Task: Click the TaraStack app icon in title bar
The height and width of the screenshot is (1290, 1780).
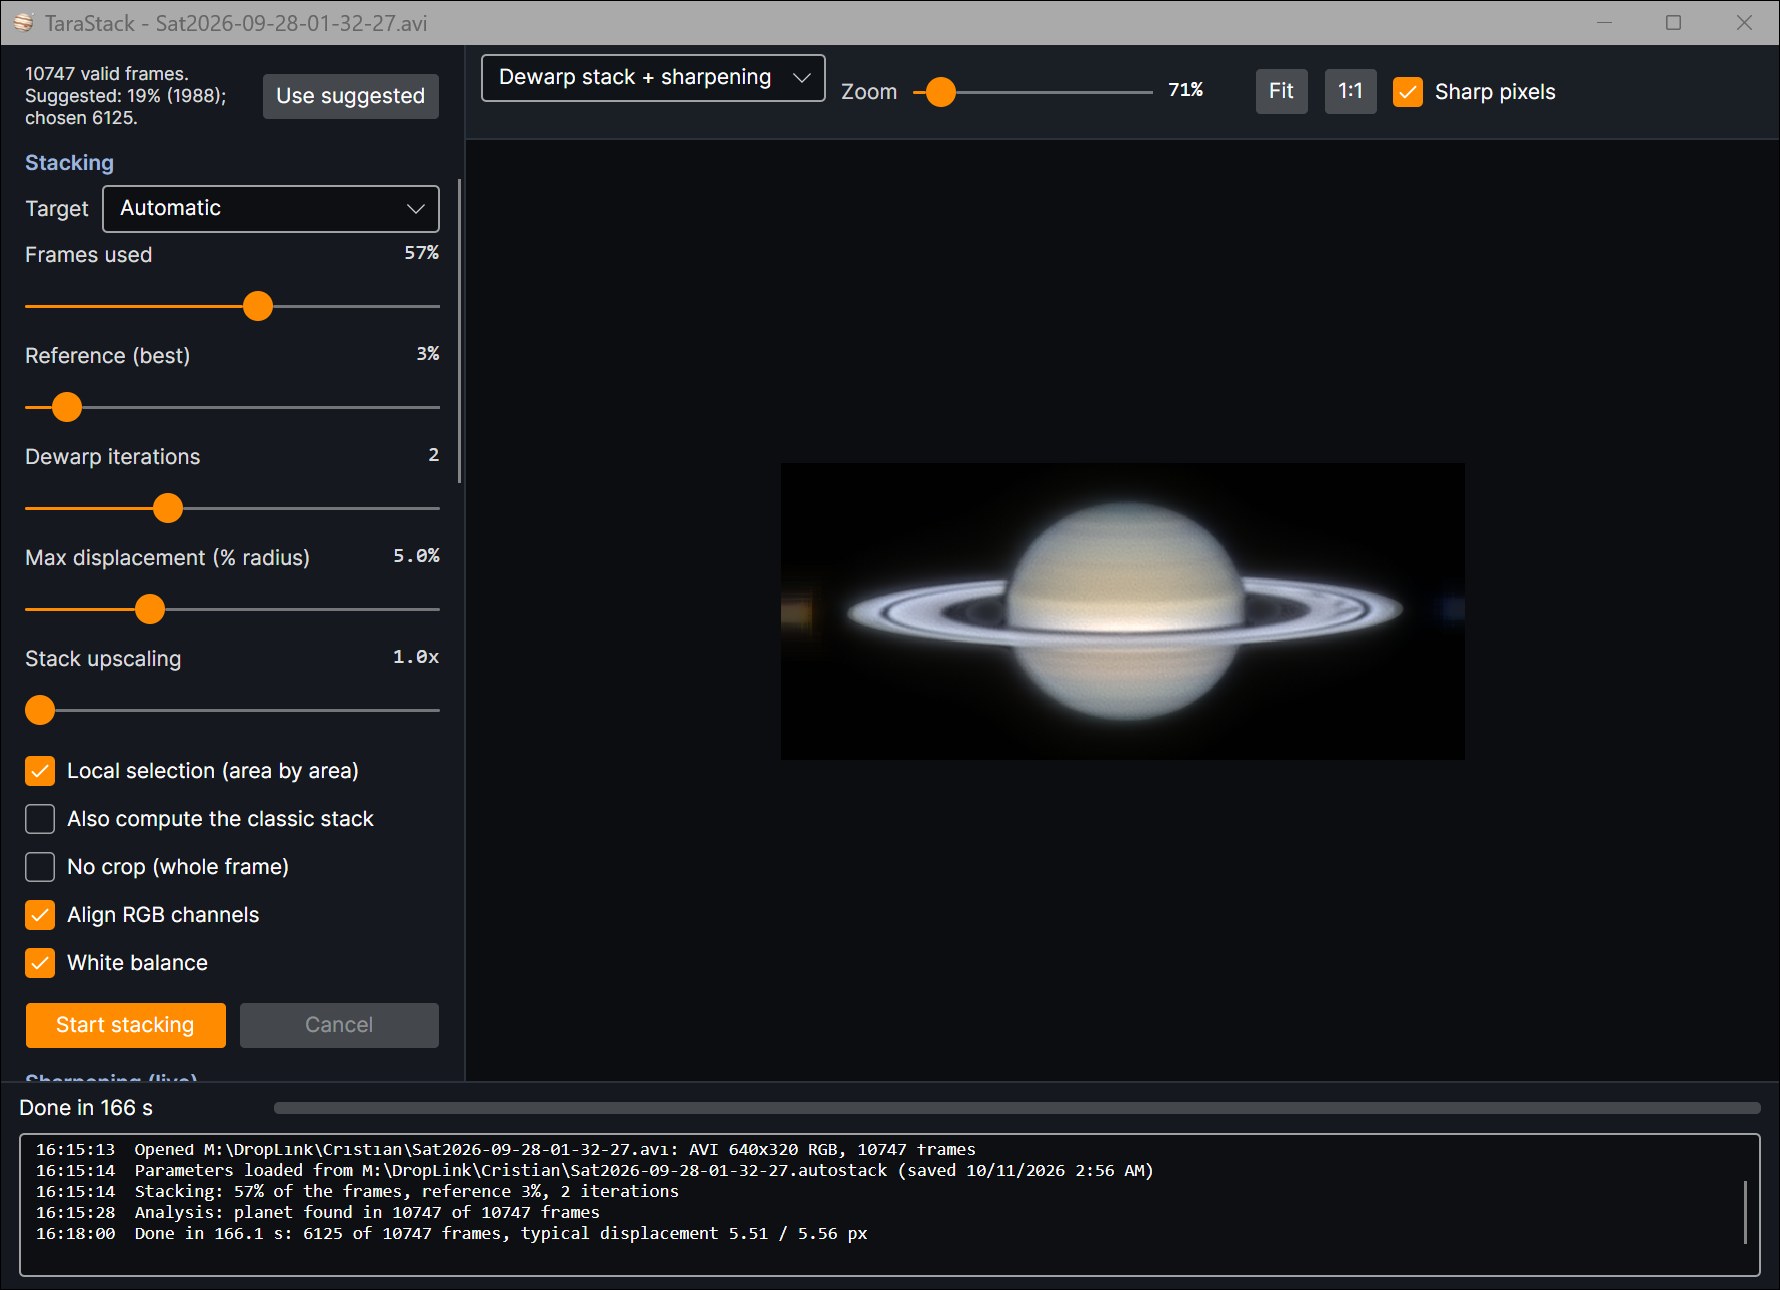Action: click(23, 22)
